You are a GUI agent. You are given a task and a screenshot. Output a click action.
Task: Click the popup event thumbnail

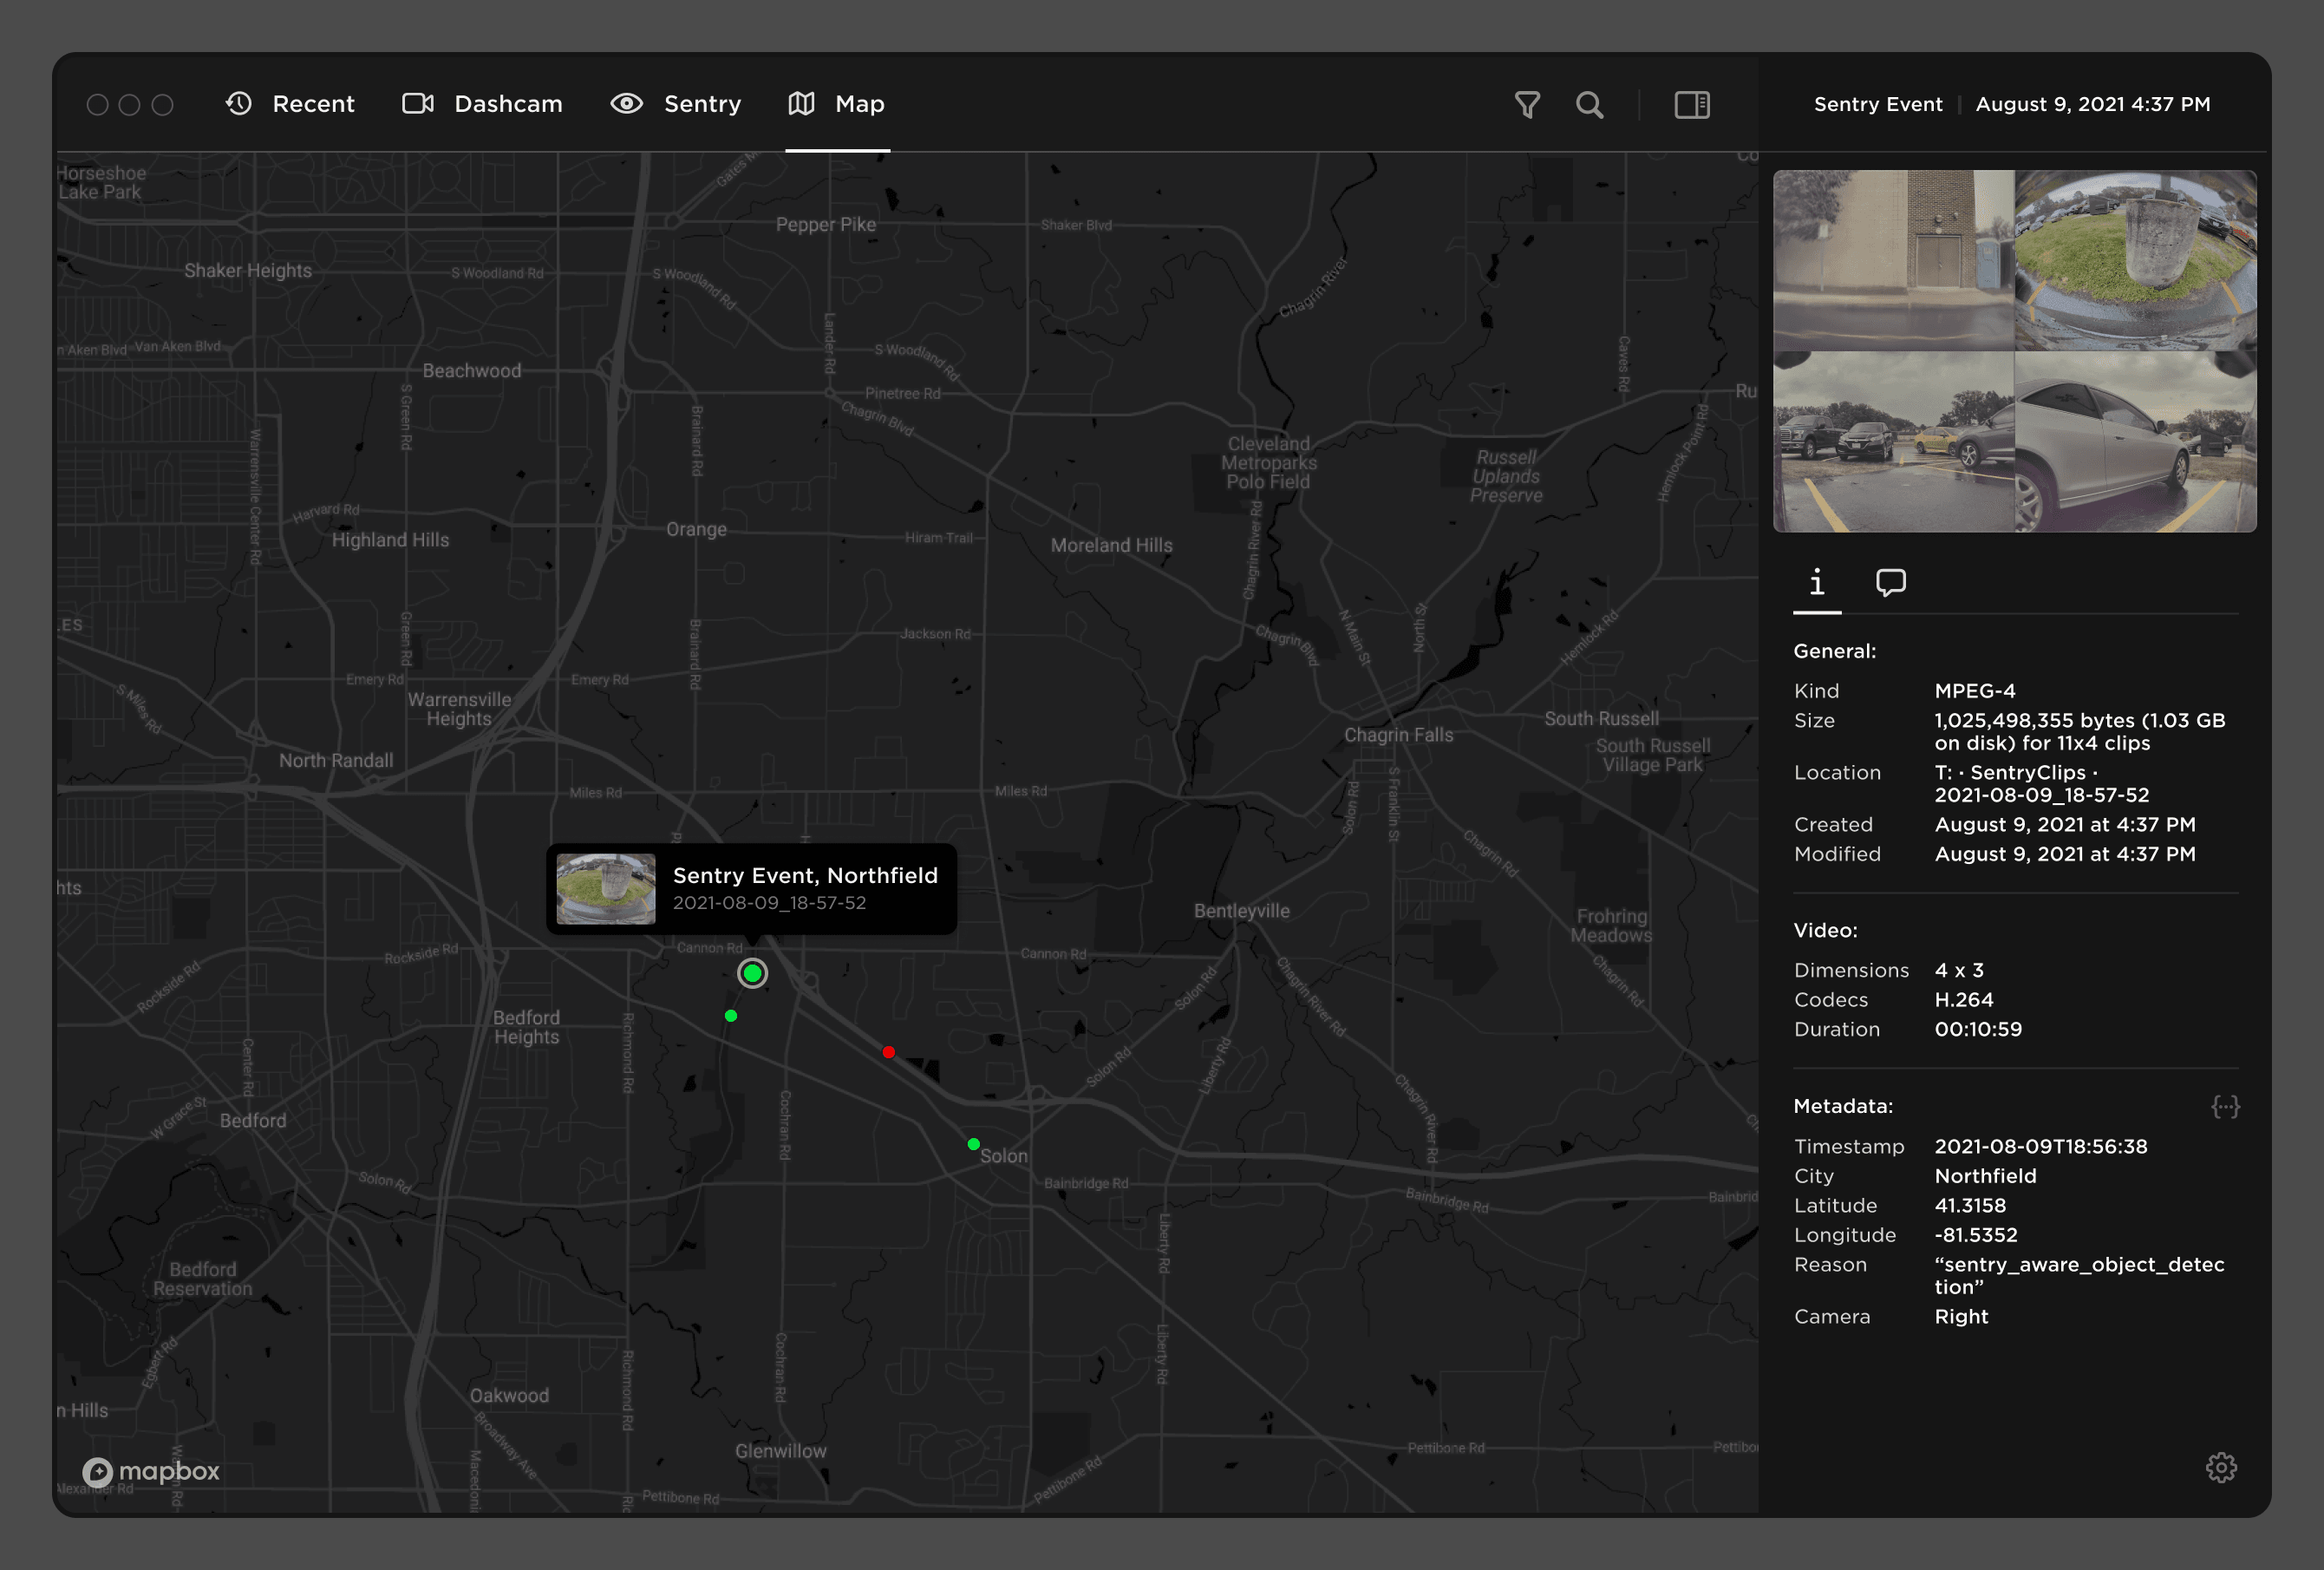coord(606,888)
